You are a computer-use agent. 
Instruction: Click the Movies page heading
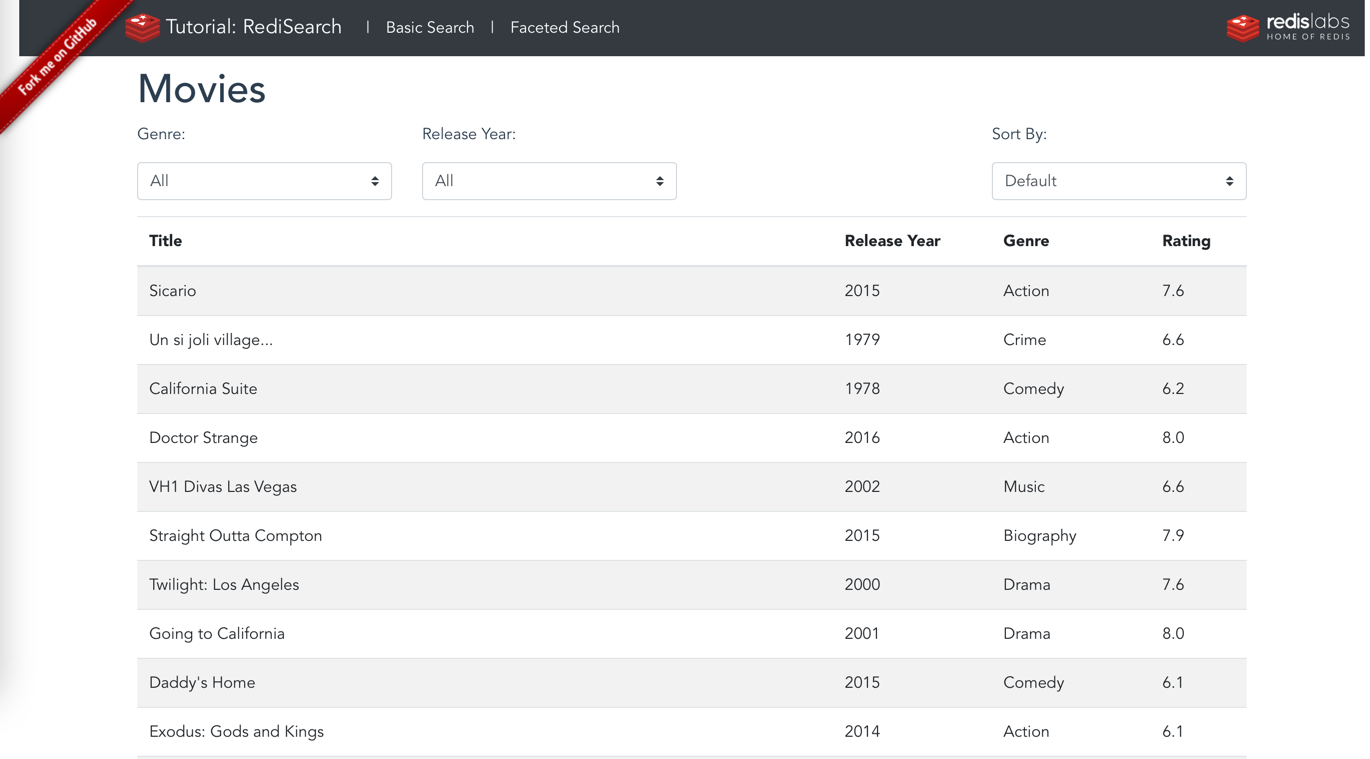(x=202, y=90)
